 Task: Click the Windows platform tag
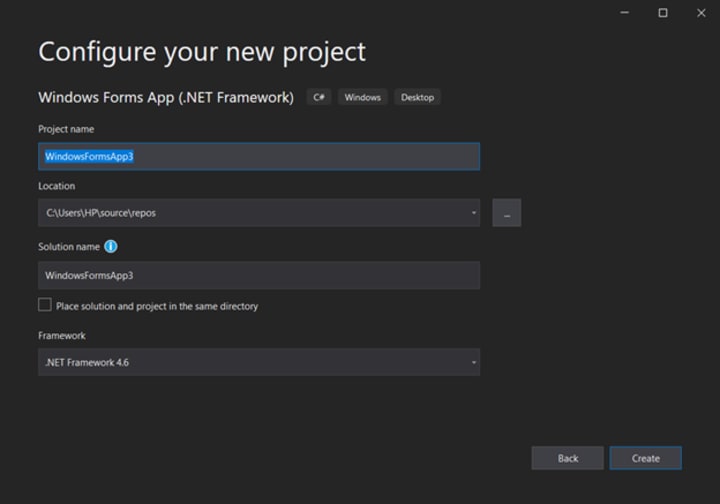363,97
